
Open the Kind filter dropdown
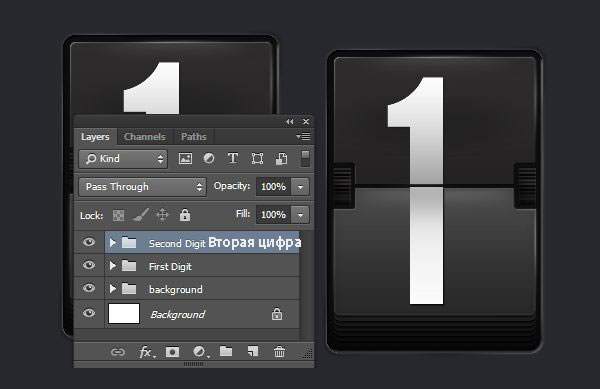[x=123, y=159]
